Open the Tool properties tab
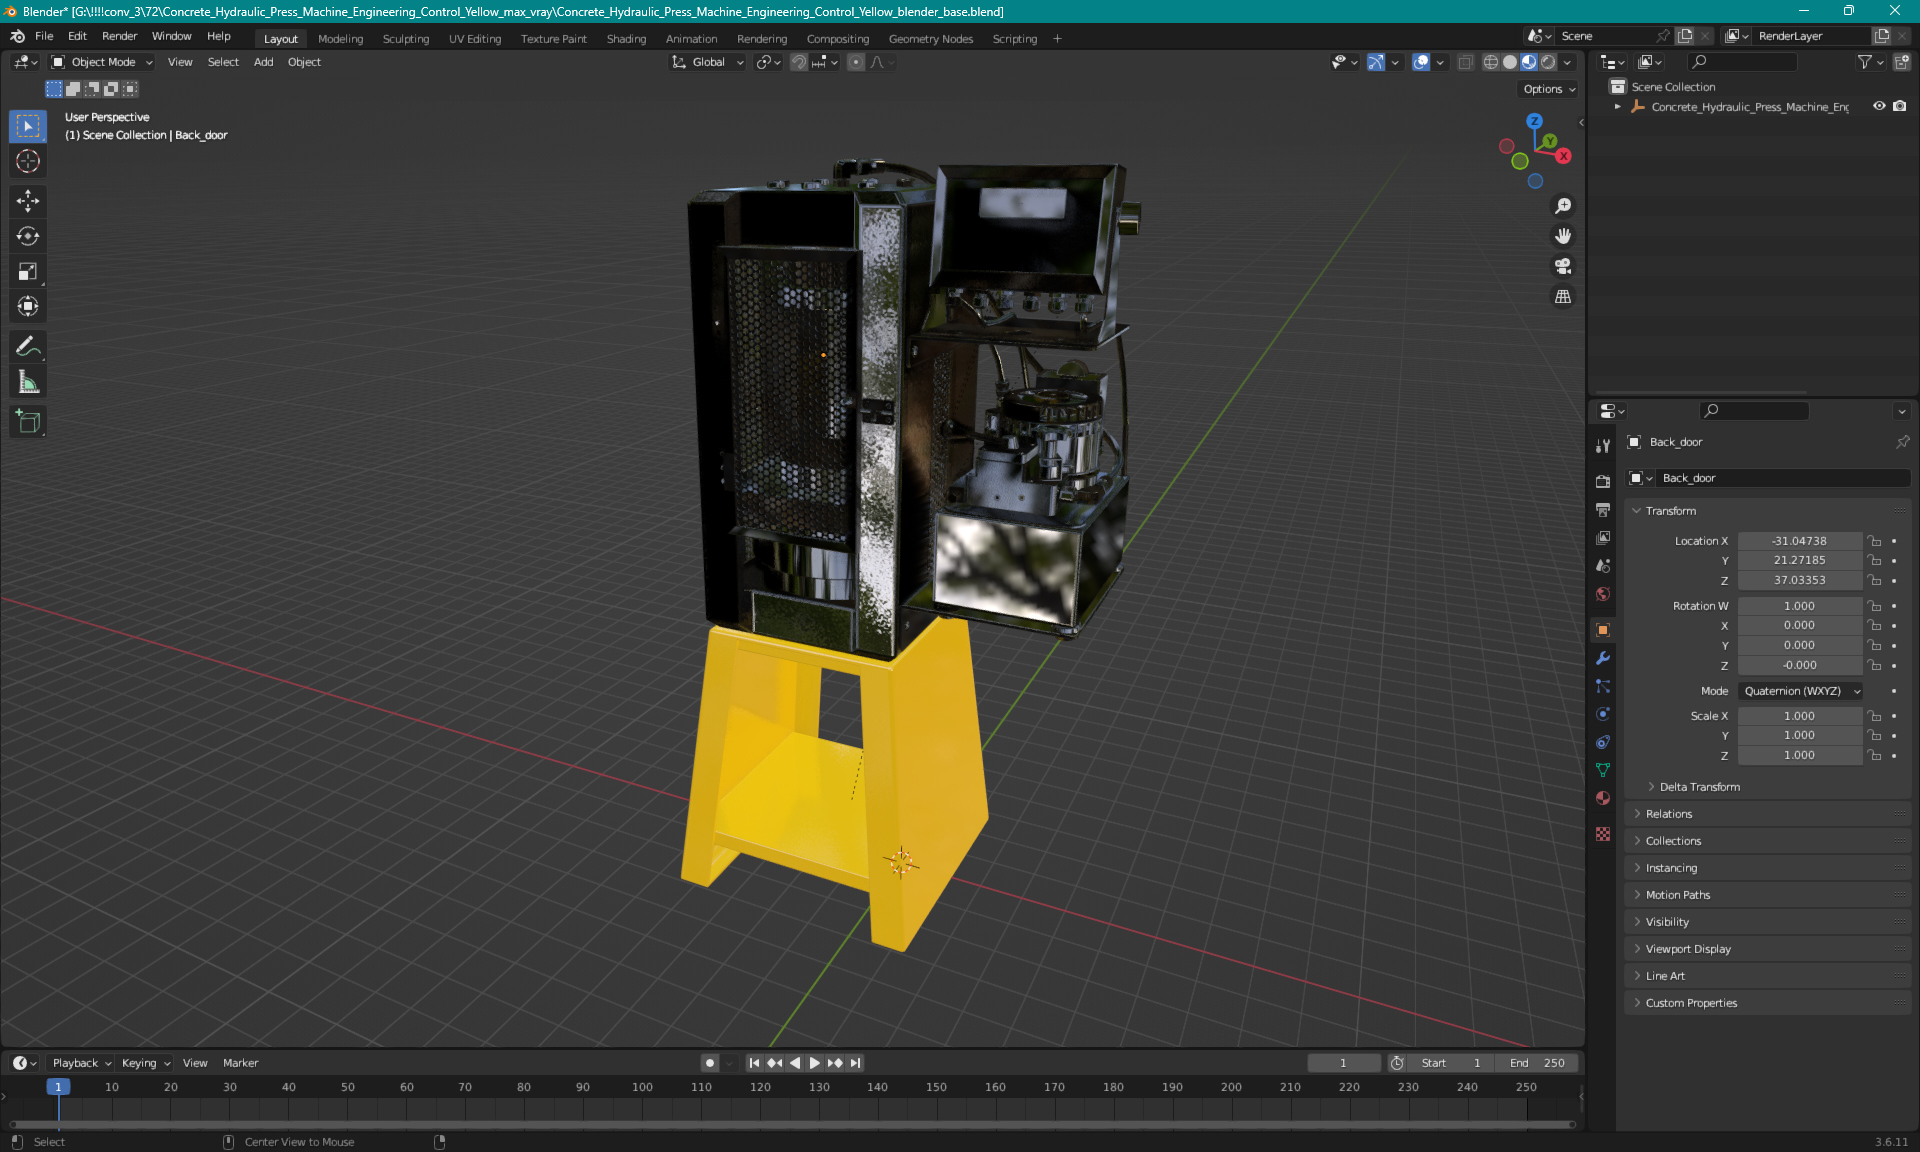The width and height of the screenshot is (1920, 1152). pos(1603,446)
